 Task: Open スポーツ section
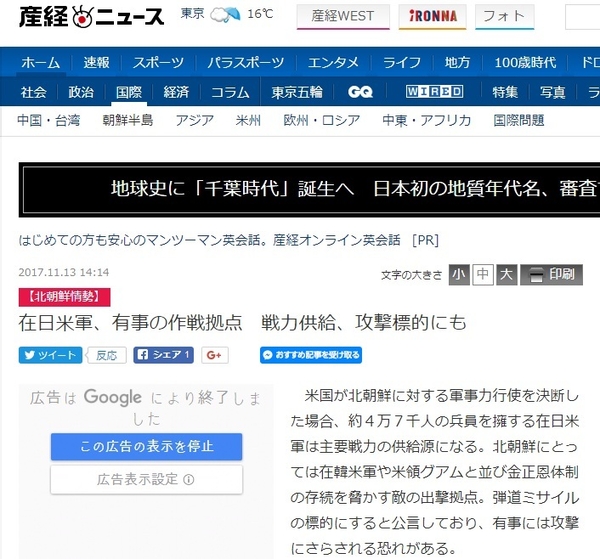pos(158,62)
